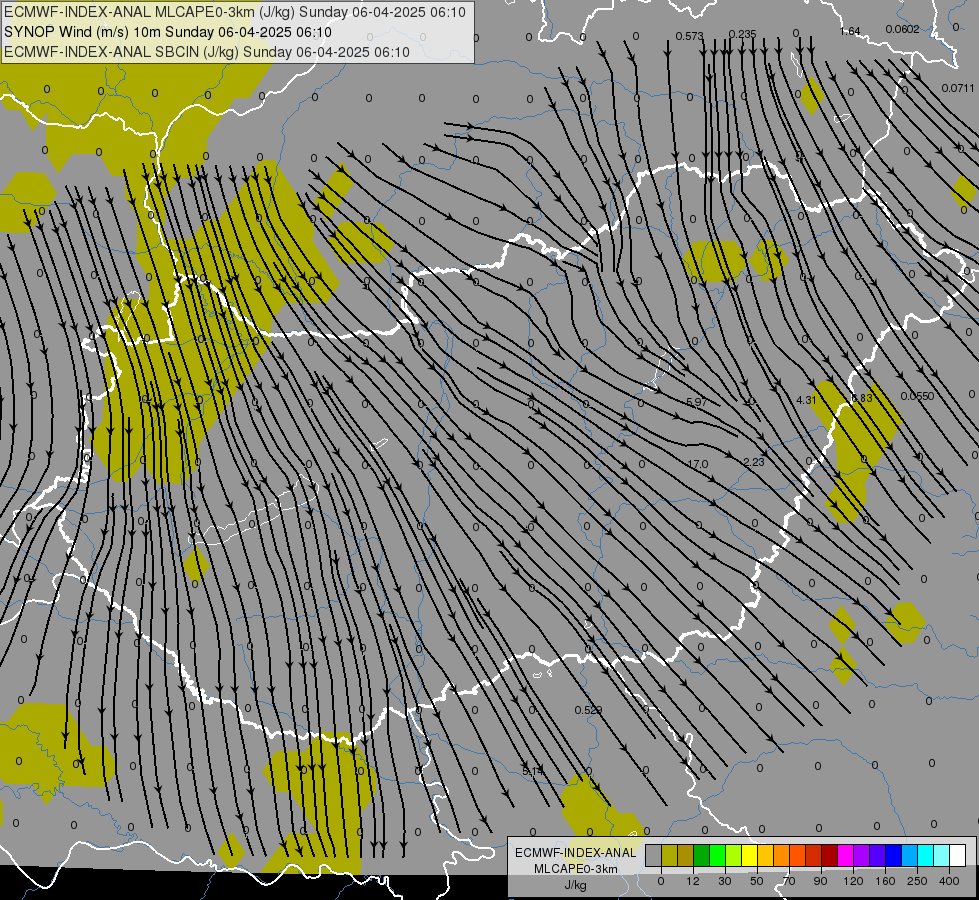Select the cyan swatch in the color legend
The height and width of the screenshot is (900, 979).
927,855
